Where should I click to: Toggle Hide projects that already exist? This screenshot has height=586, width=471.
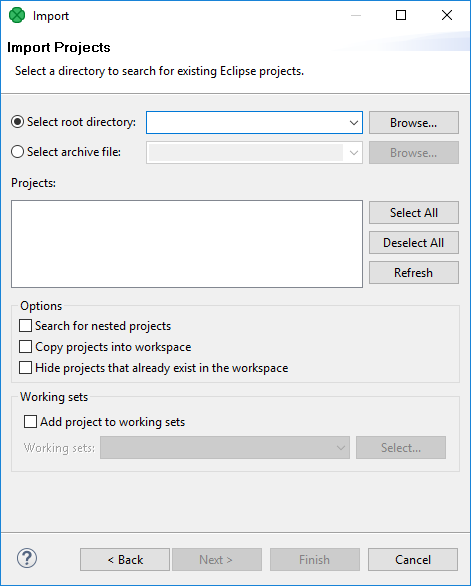(25, 367)
